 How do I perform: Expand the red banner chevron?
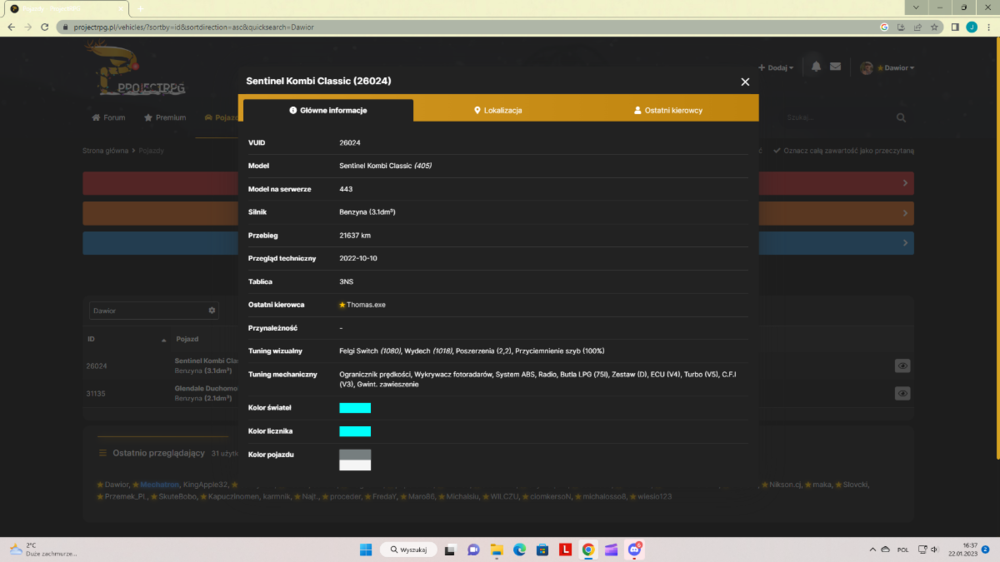pos(905,183)
